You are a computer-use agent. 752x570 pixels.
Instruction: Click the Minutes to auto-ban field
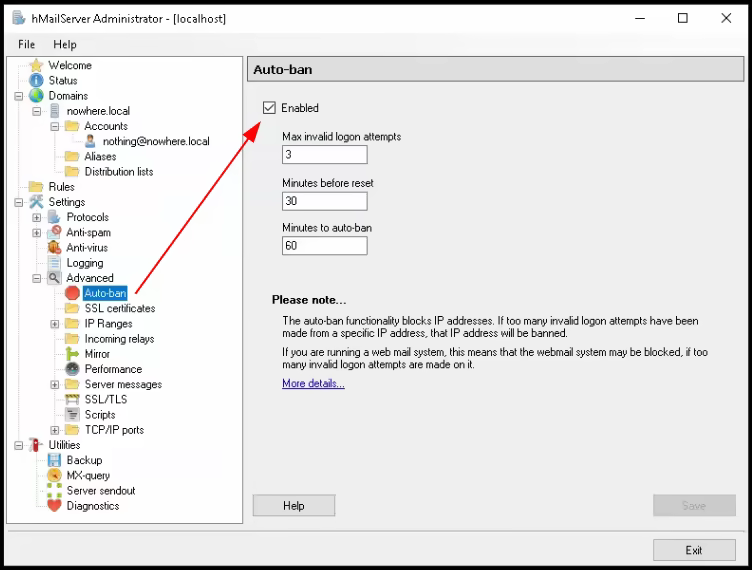325,245
